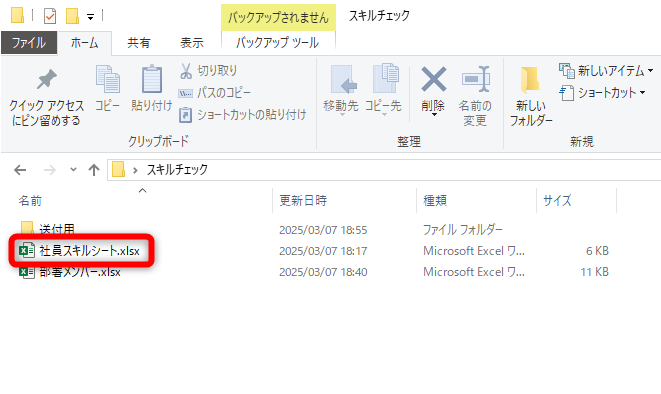The width and height of the screenshot is (661, 394).
Task: Click the title bar properties checkmark icon
Action: 50,16
